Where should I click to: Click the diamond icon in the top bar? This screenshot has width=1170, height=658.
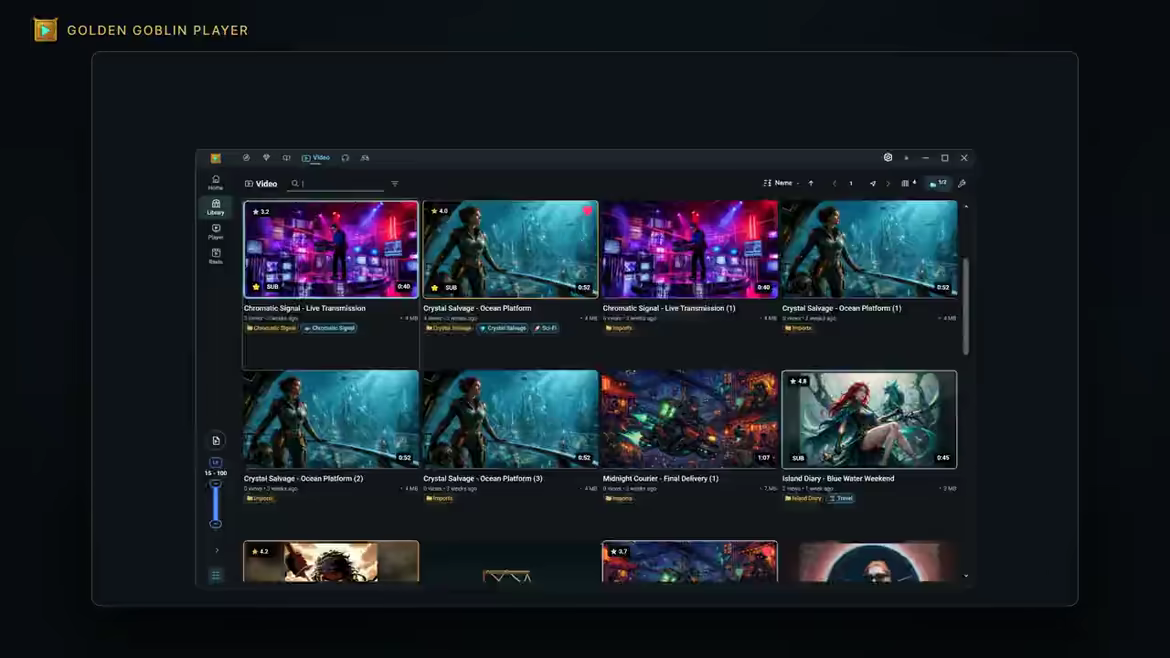click(x=266, y=157)
